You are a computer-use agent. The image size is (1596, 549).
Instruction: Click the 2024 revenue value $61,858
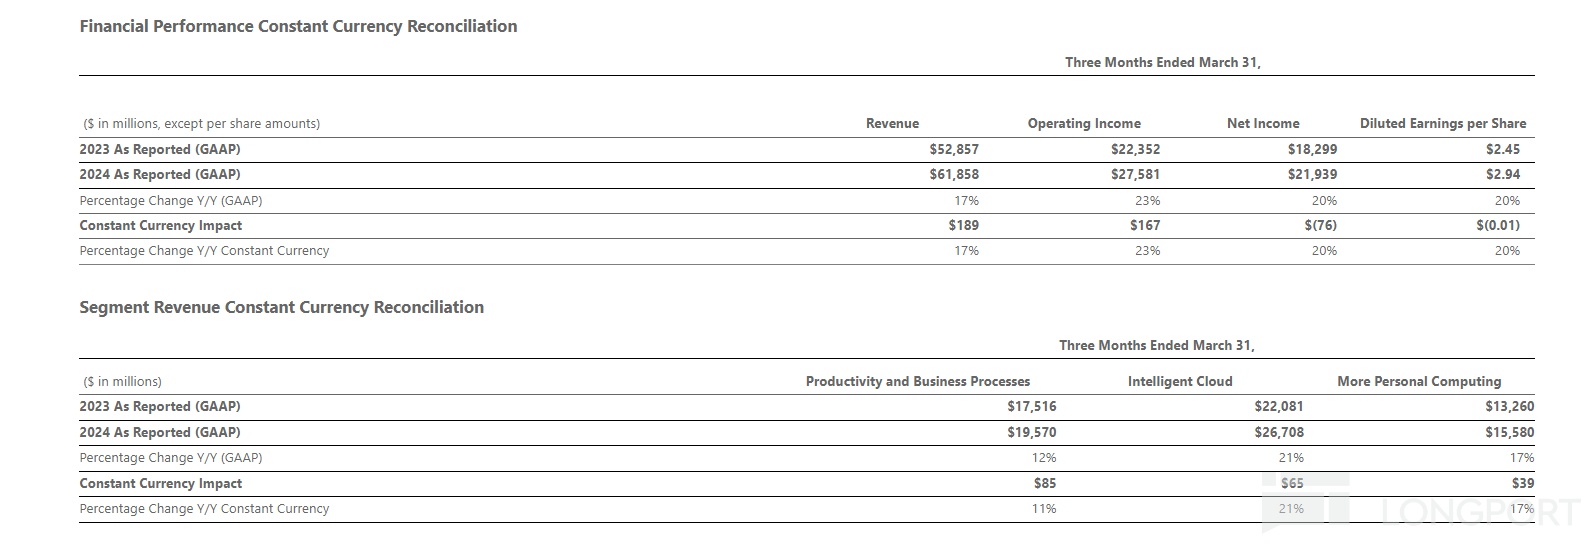(x=953, y=174)
